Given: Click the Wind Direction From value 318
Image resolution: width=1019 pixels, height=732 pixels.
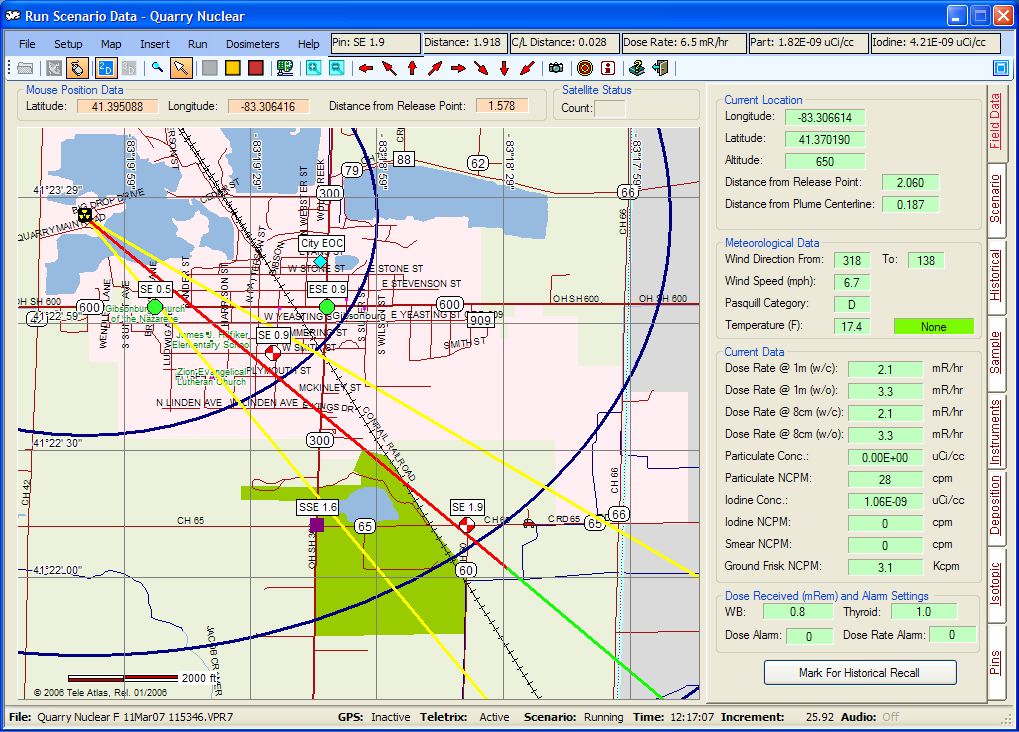Looking at the screenshot, I should (x=852, y=261).
